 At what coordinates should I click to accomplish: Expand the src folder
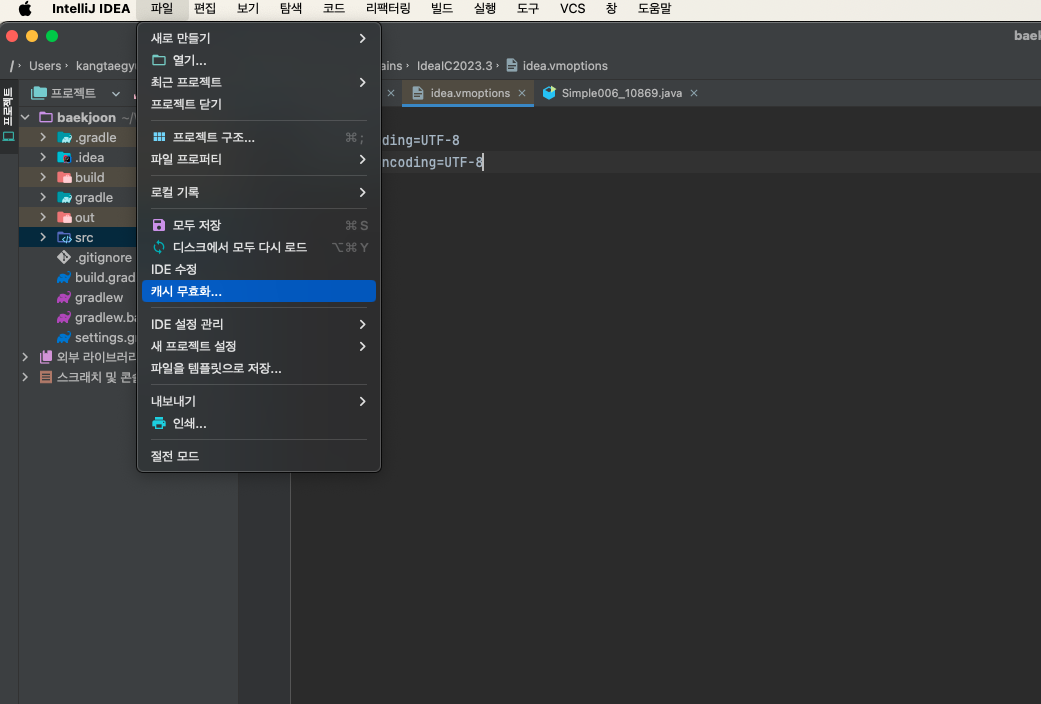tap(43, 237)
